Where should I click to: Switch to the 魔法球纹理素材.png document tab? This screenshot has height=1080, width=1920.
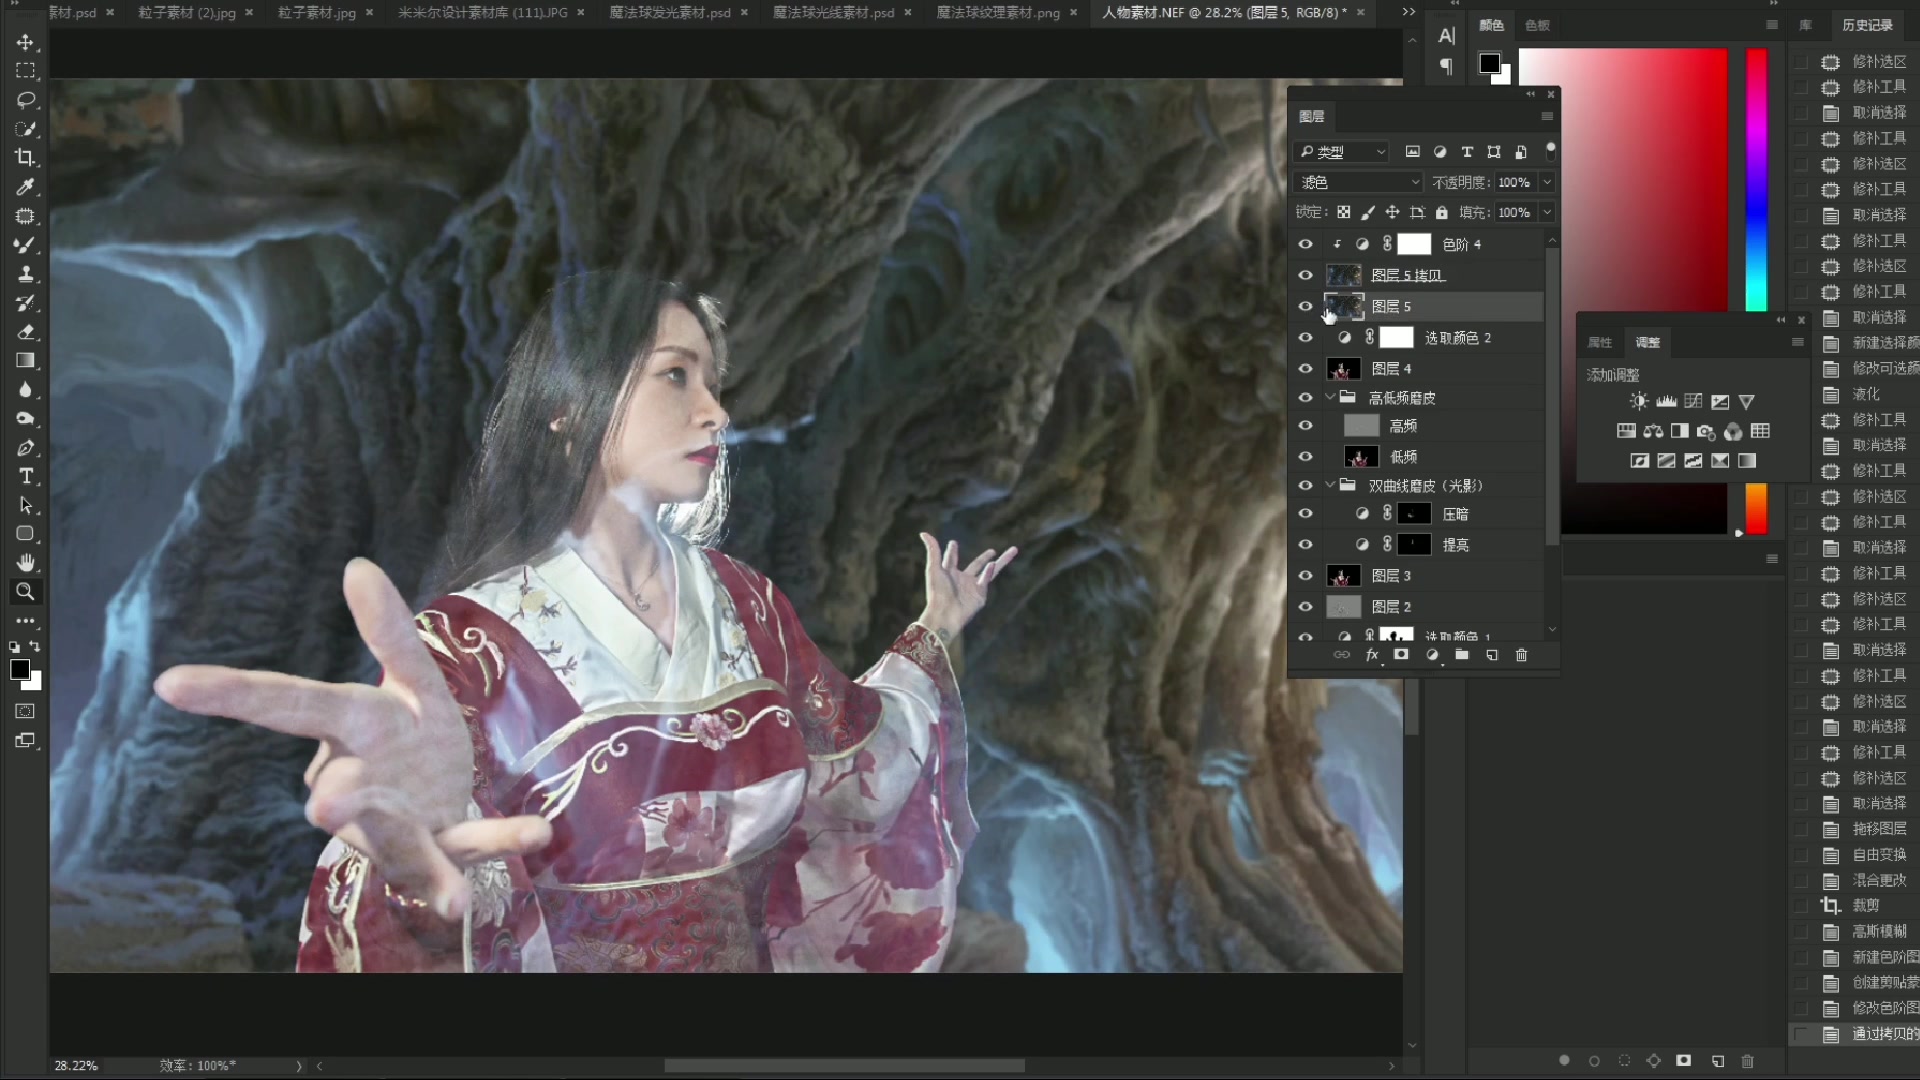[997, 12]
